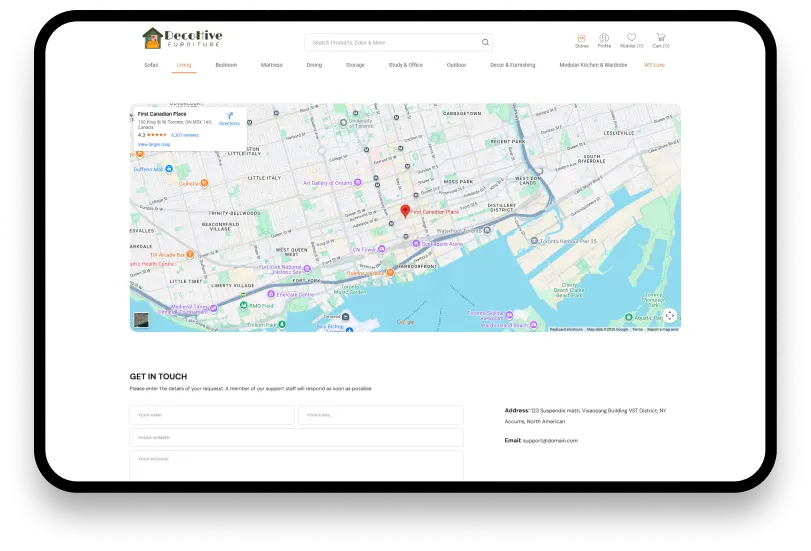Viewport: 811px width, 551px height.
Task: Click the First Canadian Place title
Action: point(162,114)
